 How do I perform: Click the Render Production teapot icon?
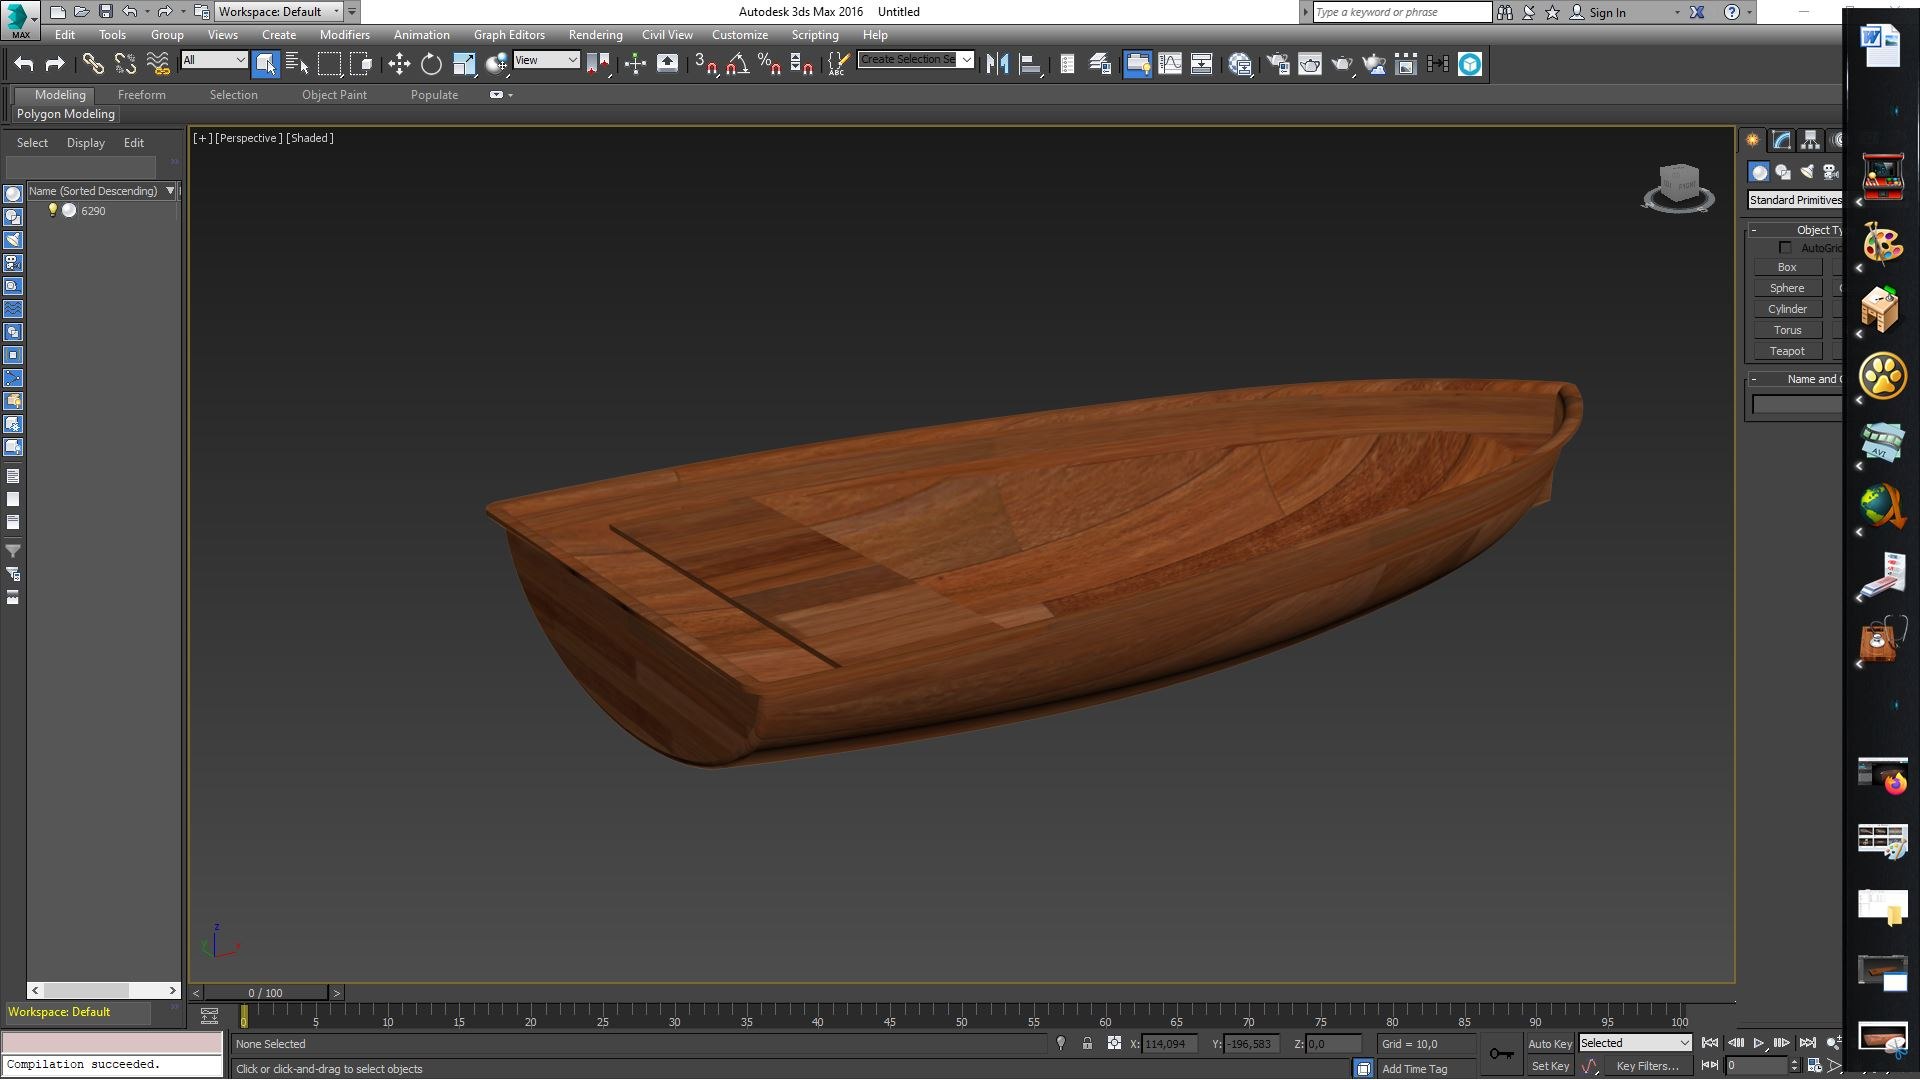pos(1342,64)
